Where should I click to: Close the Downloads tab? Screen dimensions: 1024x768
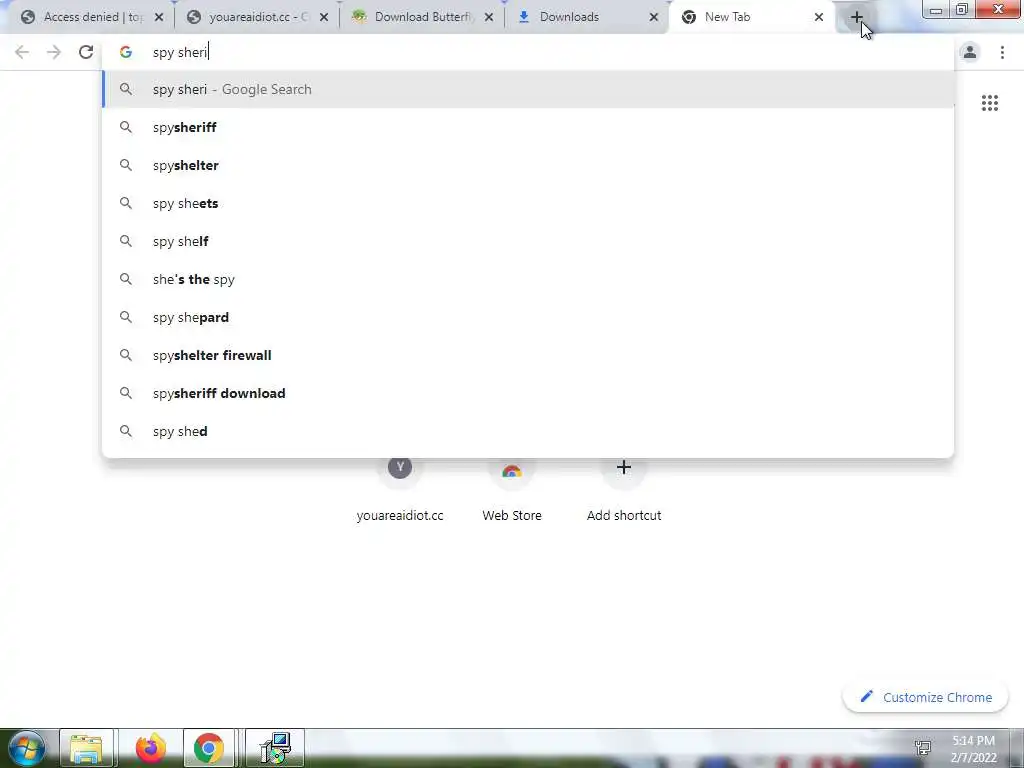[x=654, y=18]
